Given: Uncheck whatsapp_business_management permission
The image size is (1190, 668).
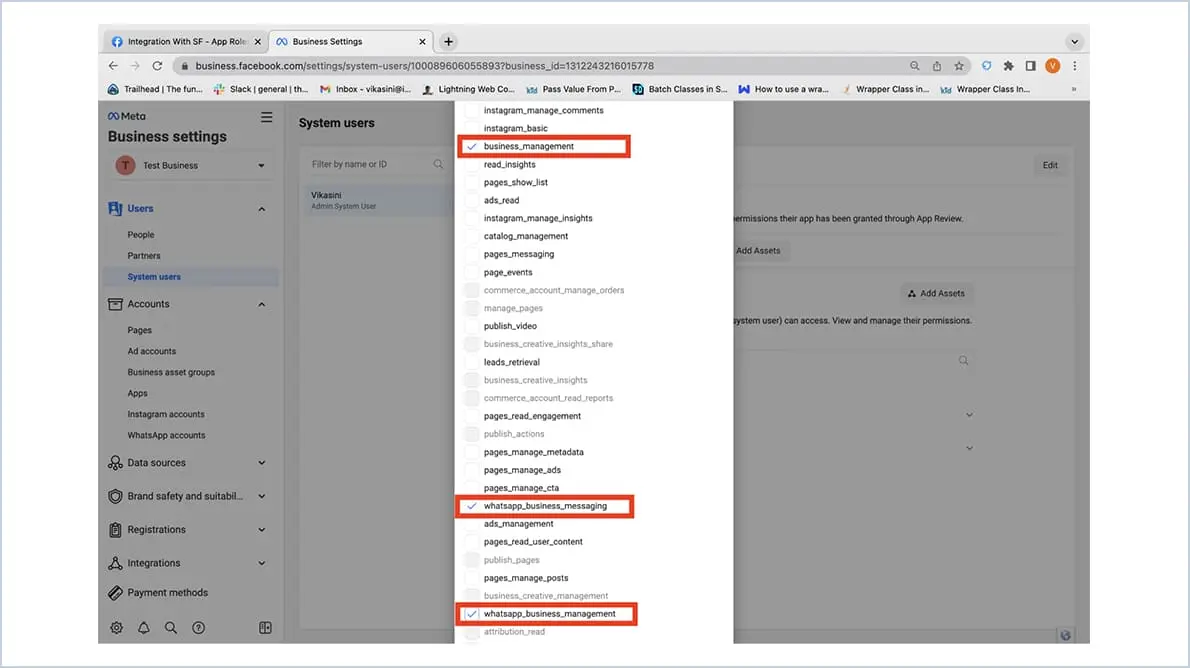Looking at the screenshot, I should (472, 614).
